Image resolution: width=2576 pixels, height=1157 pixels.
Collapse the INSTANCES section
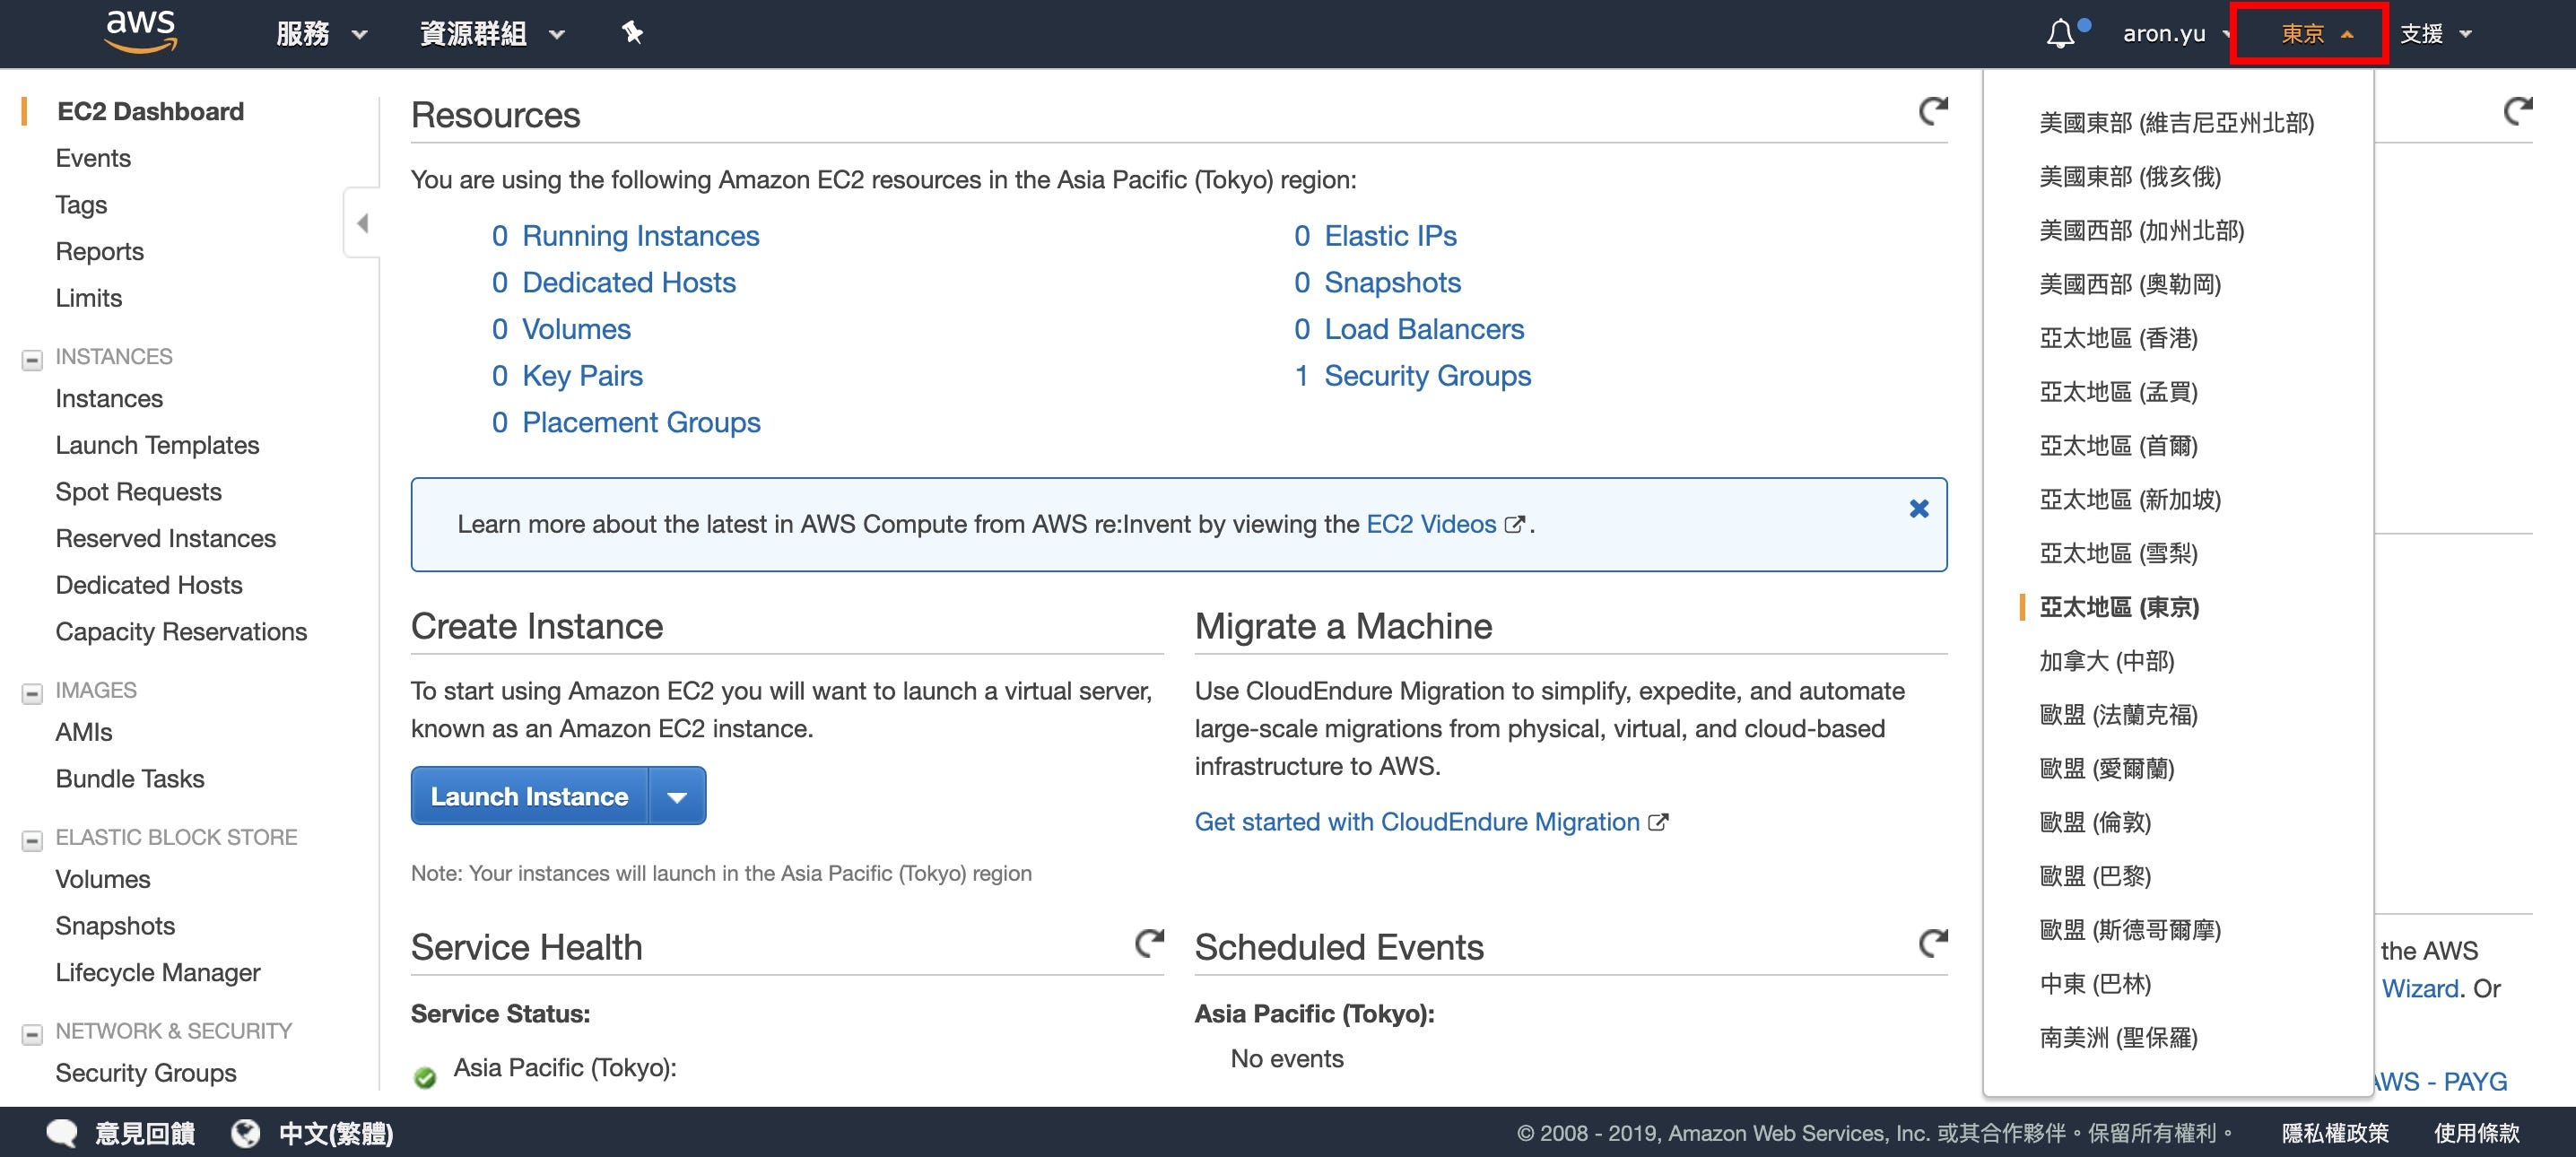pyautogui.click(x=32, y=359)
